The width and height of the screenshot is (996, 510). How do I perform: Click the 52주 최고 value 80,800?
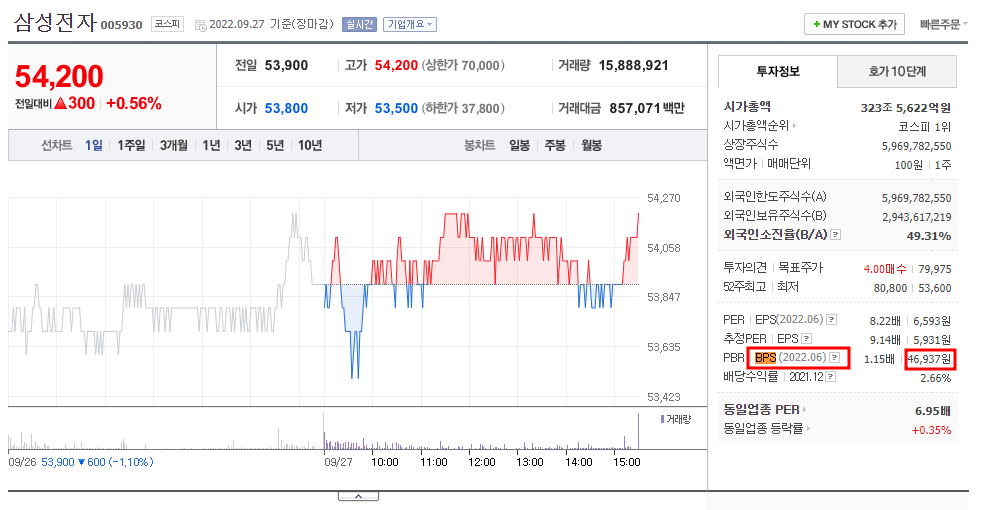(890, 288)
